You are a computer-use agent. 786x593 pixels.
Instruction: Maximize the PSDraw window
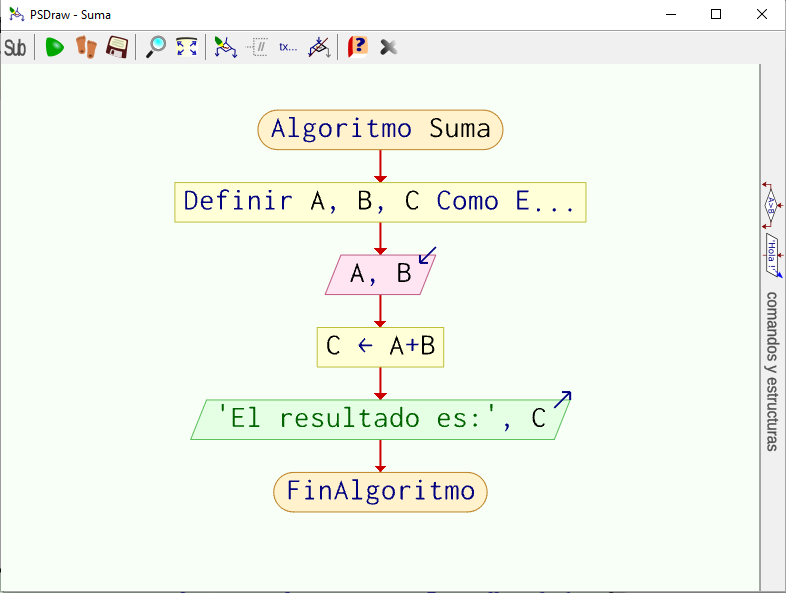(x=716, y=15)
